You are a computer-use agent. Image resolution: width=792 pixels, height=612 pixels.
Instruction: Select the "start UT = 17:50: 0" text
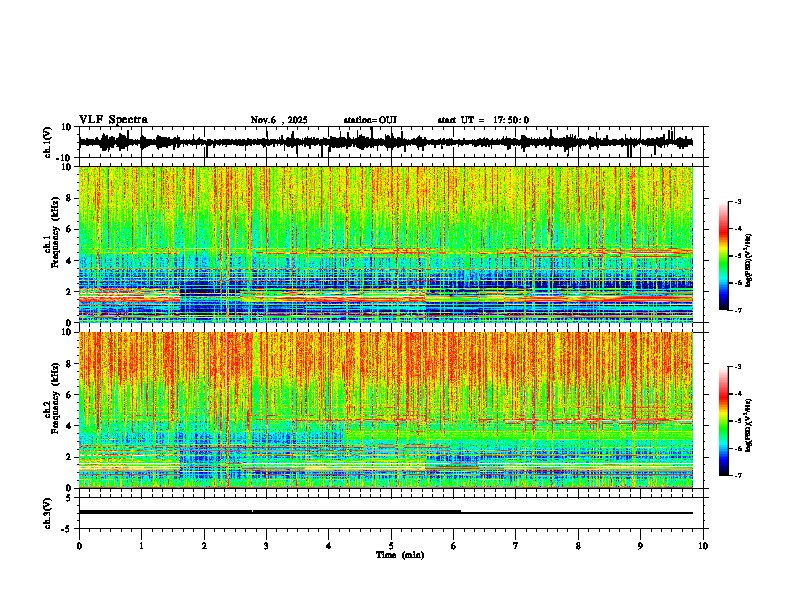click(x=483, y=120)
